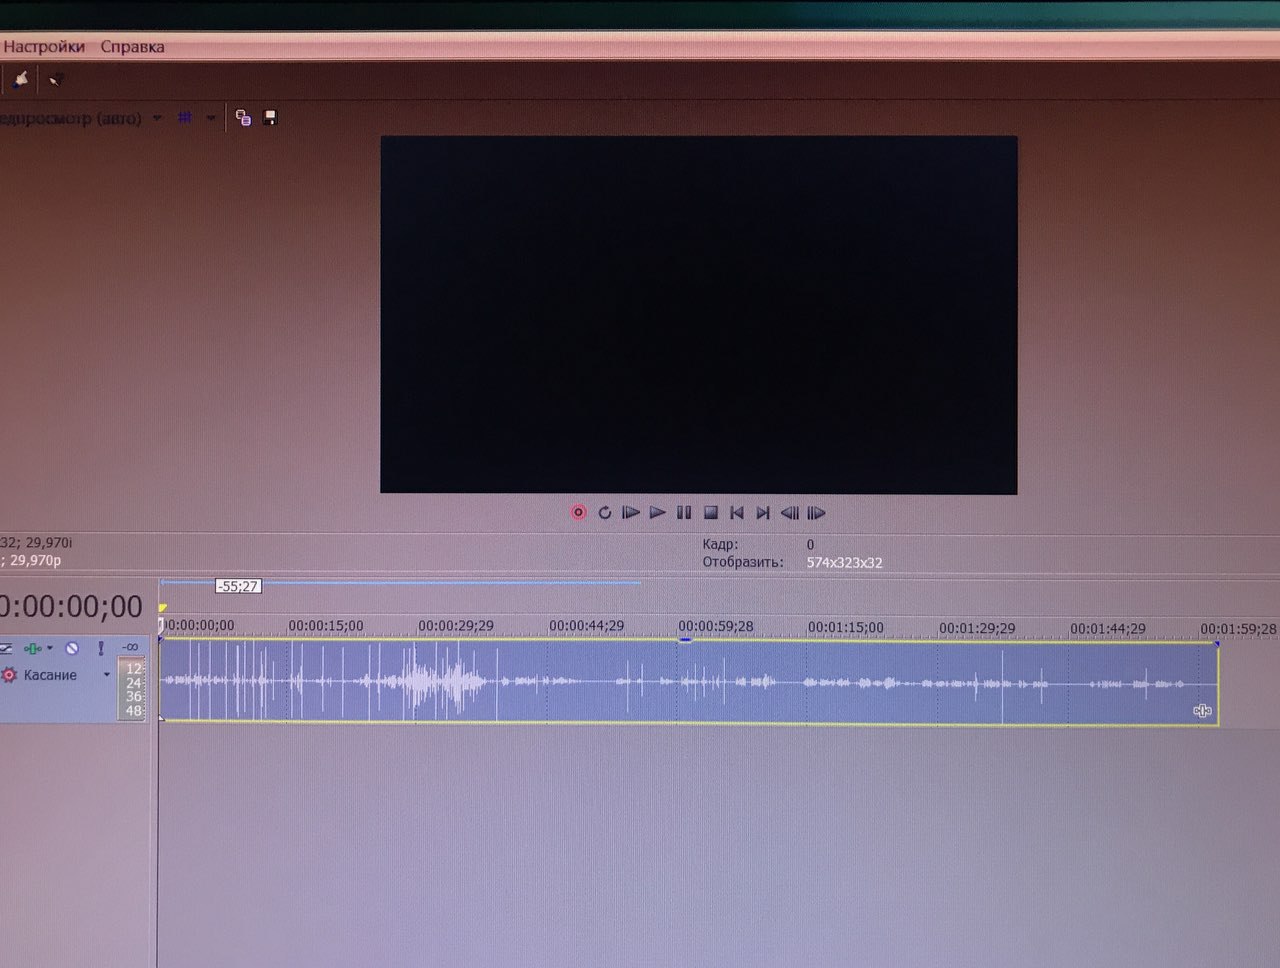1280x968 pixels.
Task: Click the Pause button
Action: 684,513
